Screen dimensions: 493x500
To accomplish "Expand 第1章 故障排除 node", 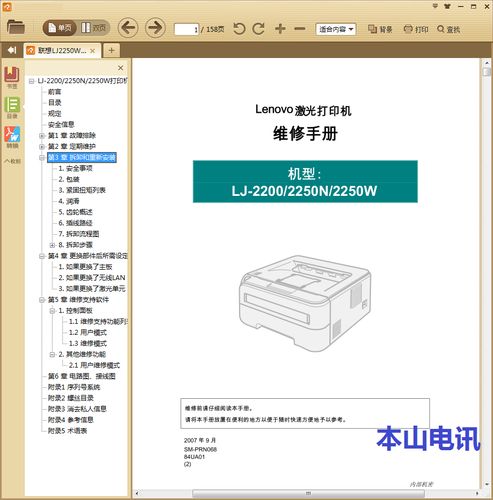I will pyautogui.click(x=42, y=136).
